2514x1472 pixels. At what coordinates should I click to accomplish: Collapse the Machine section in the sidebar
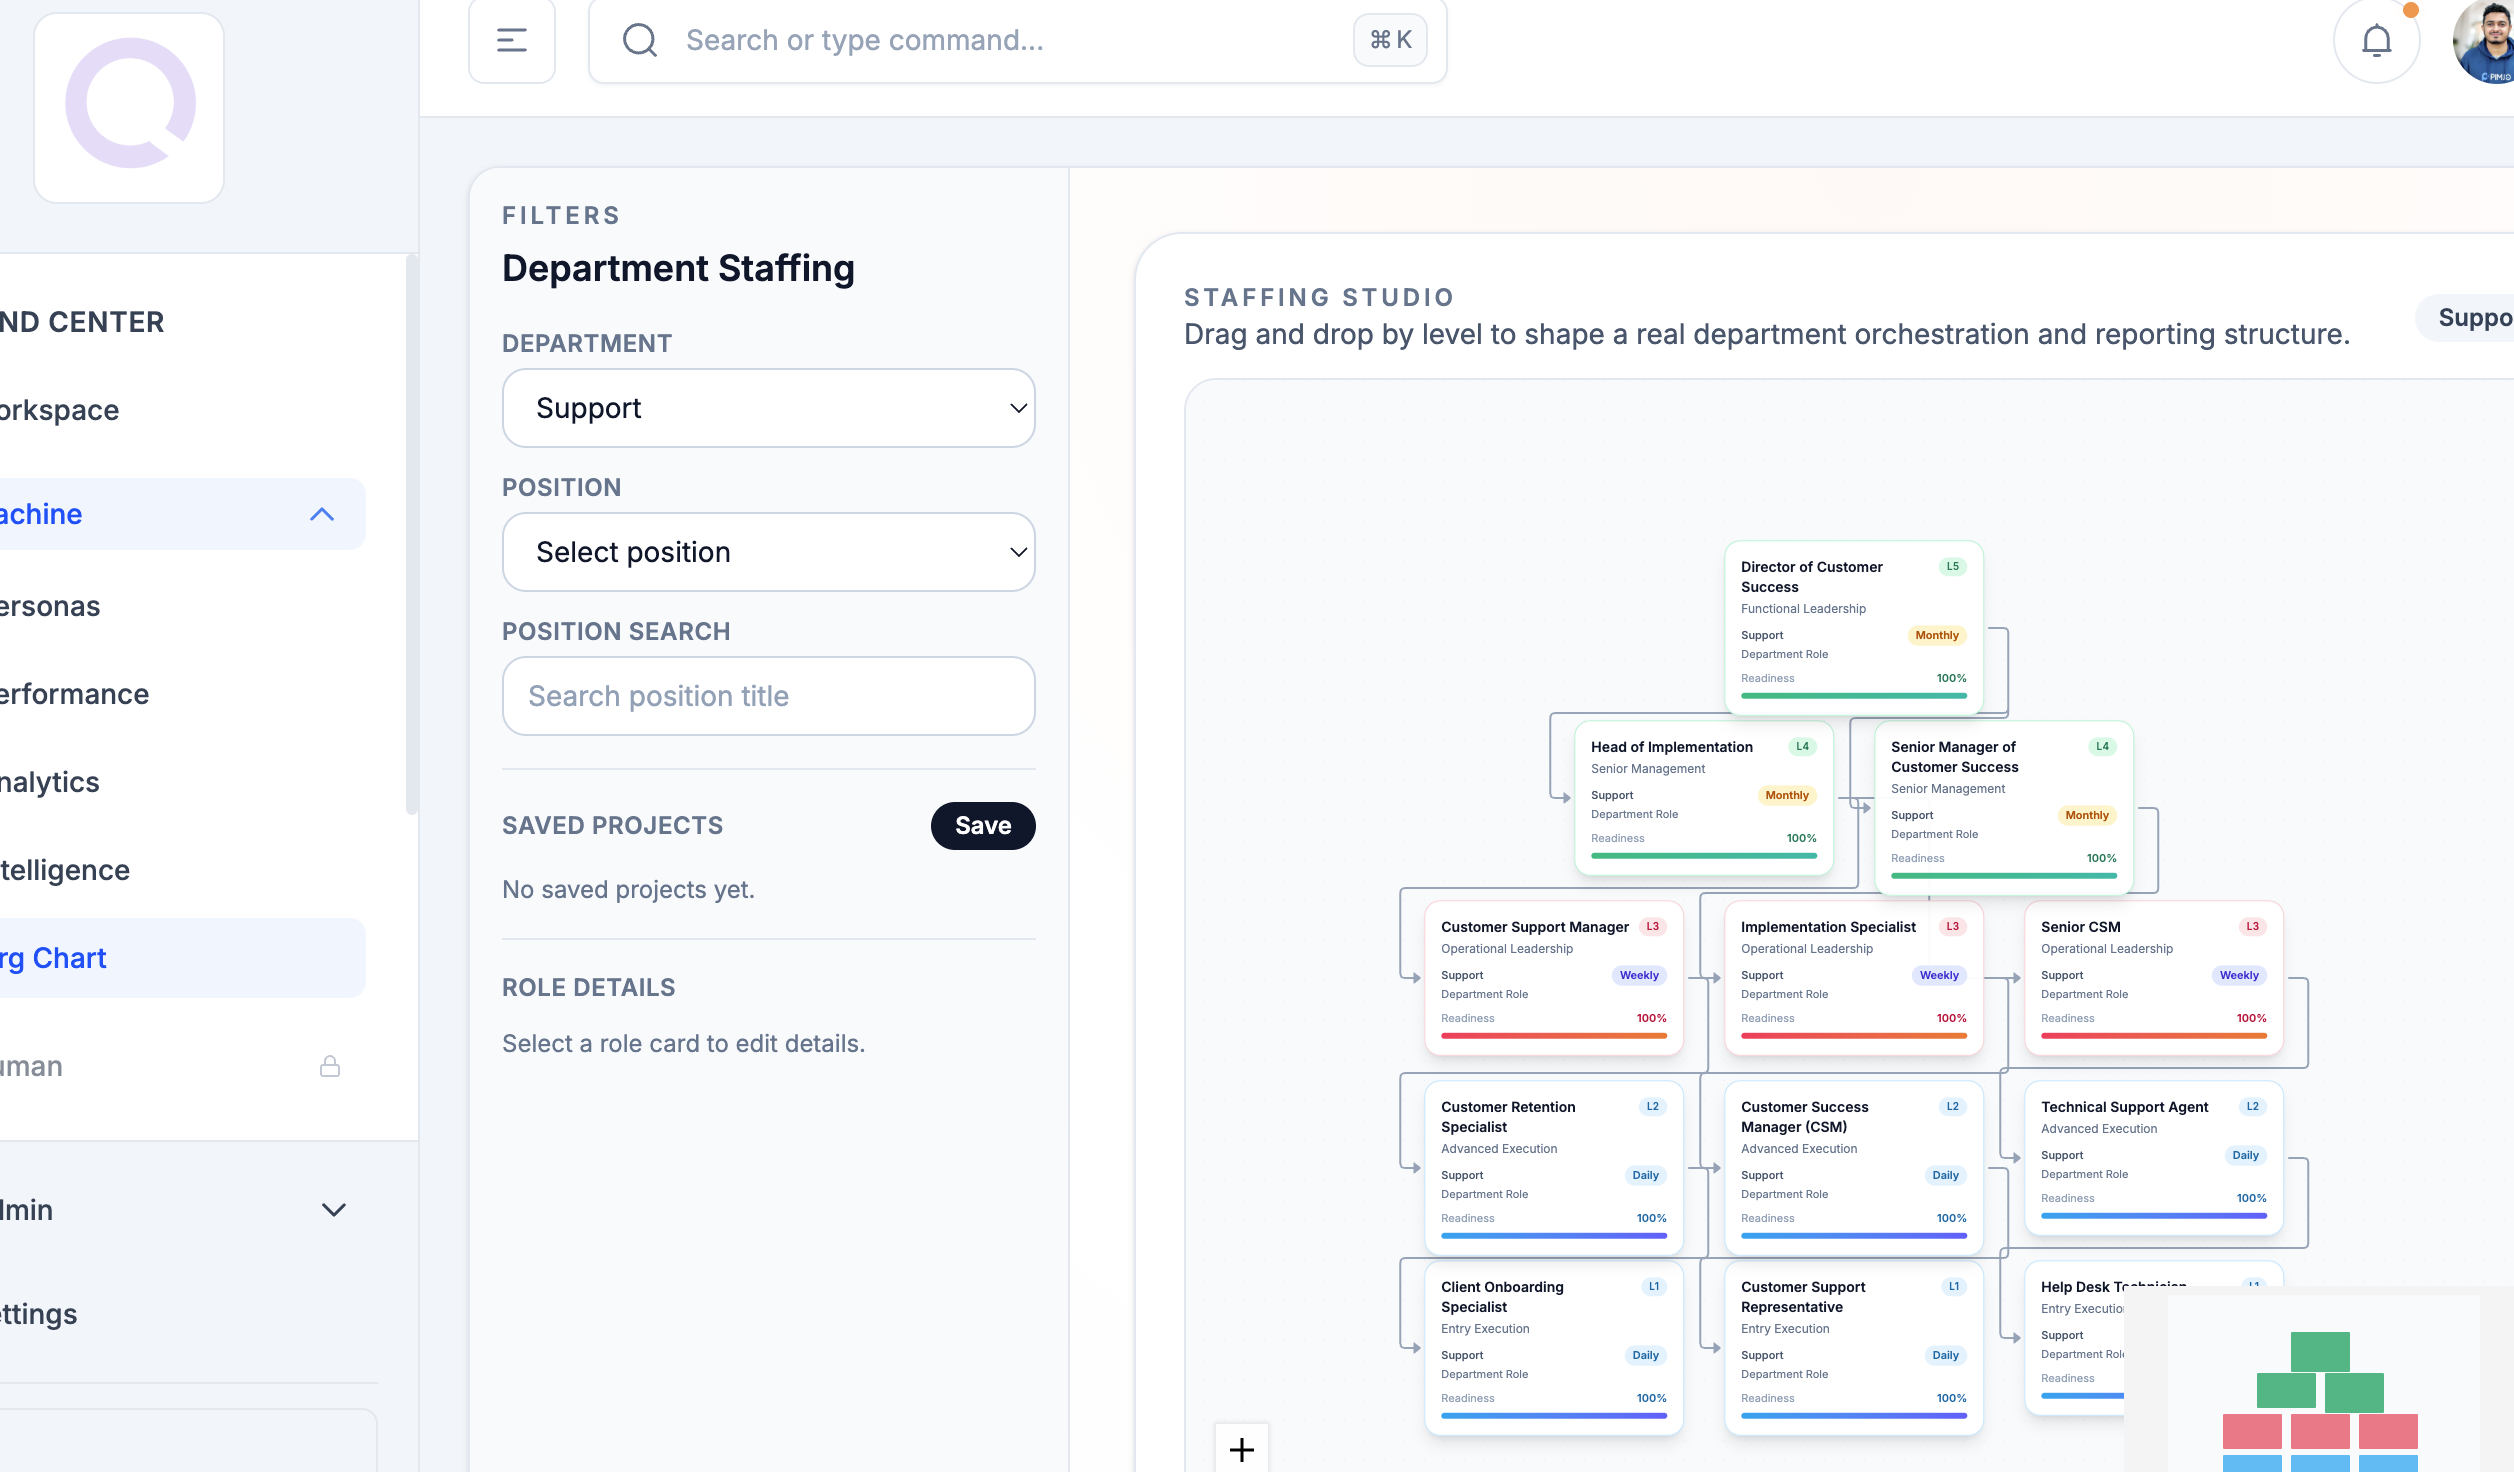[322, 514]
